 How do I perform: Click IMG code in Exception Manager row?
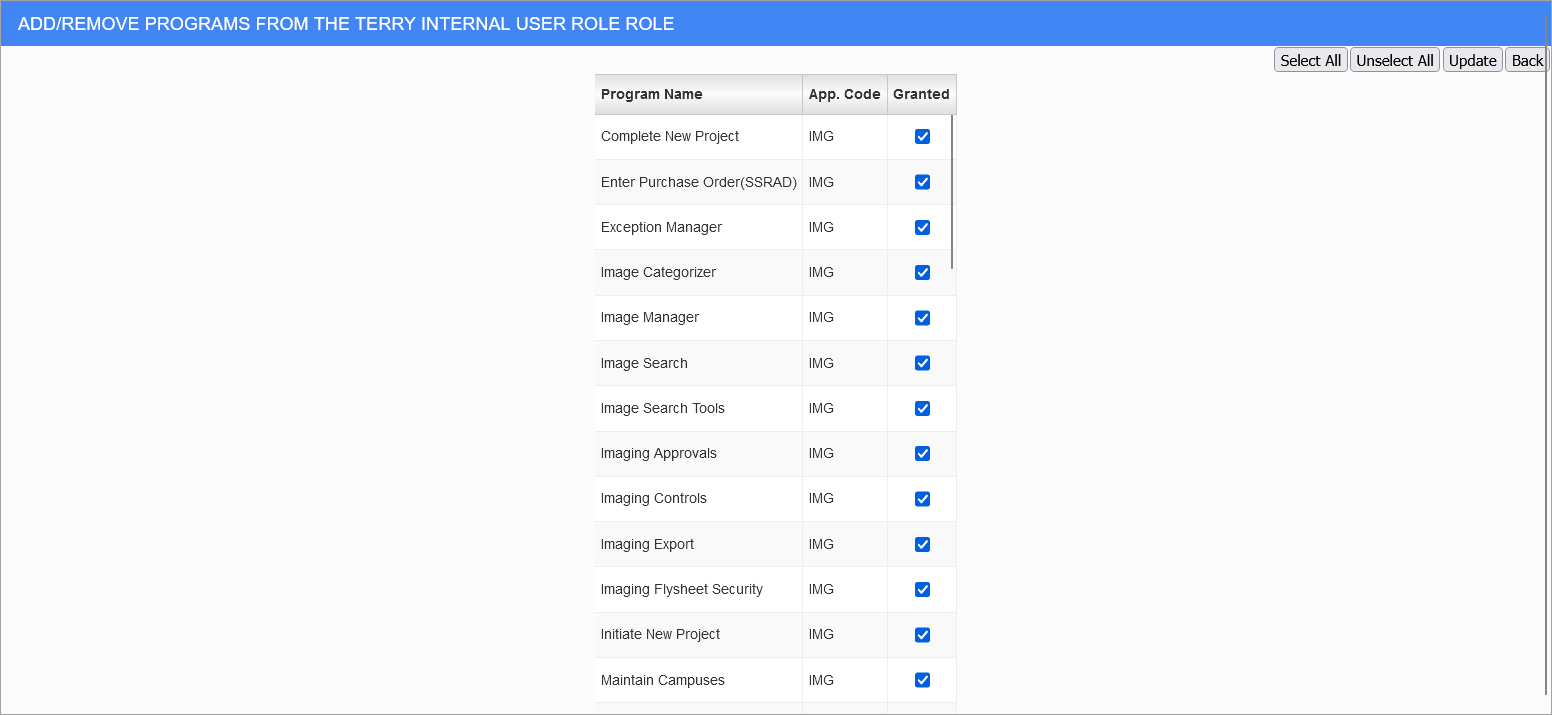pyautogui.click(x=821, y=227)
